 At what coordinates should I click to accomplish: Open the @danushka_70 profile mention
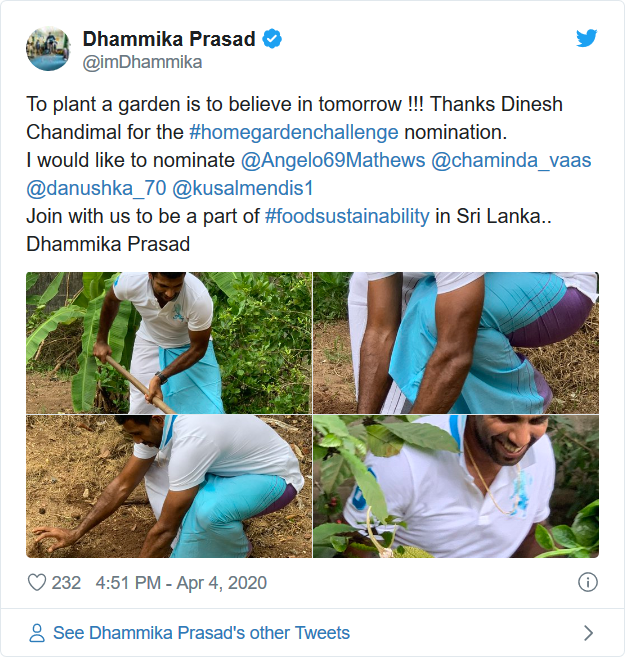(96, 188)
